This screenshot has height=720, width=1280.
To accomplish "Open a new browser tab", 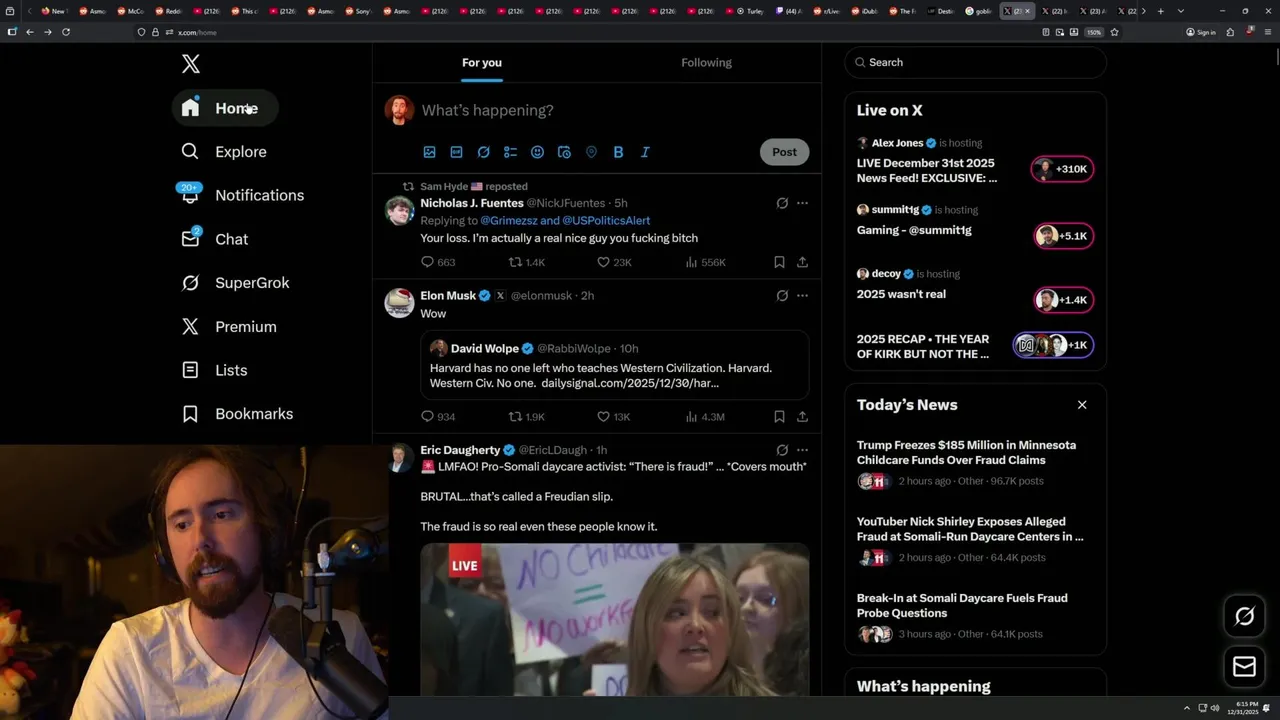I will (x=1160, y=11).
